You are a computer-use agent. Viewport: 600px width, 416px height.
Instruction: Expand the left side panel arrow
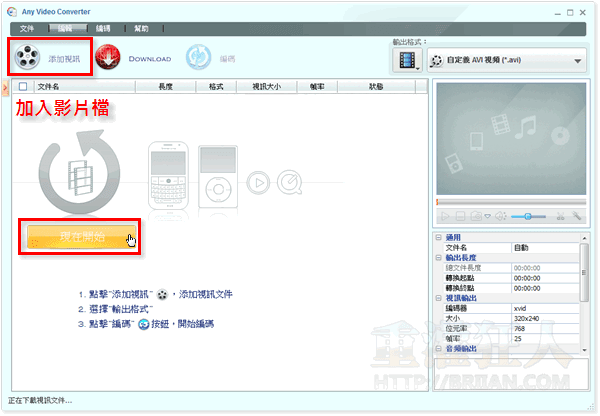(5, 88)
